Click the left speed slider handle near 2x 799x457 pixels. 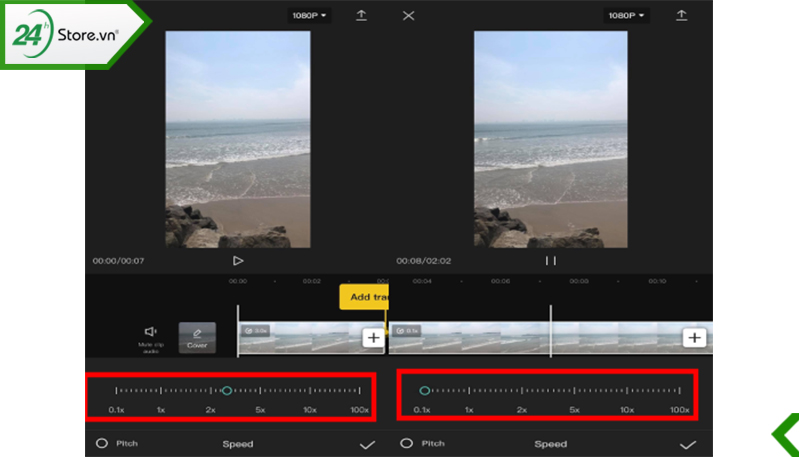[227, 390]
